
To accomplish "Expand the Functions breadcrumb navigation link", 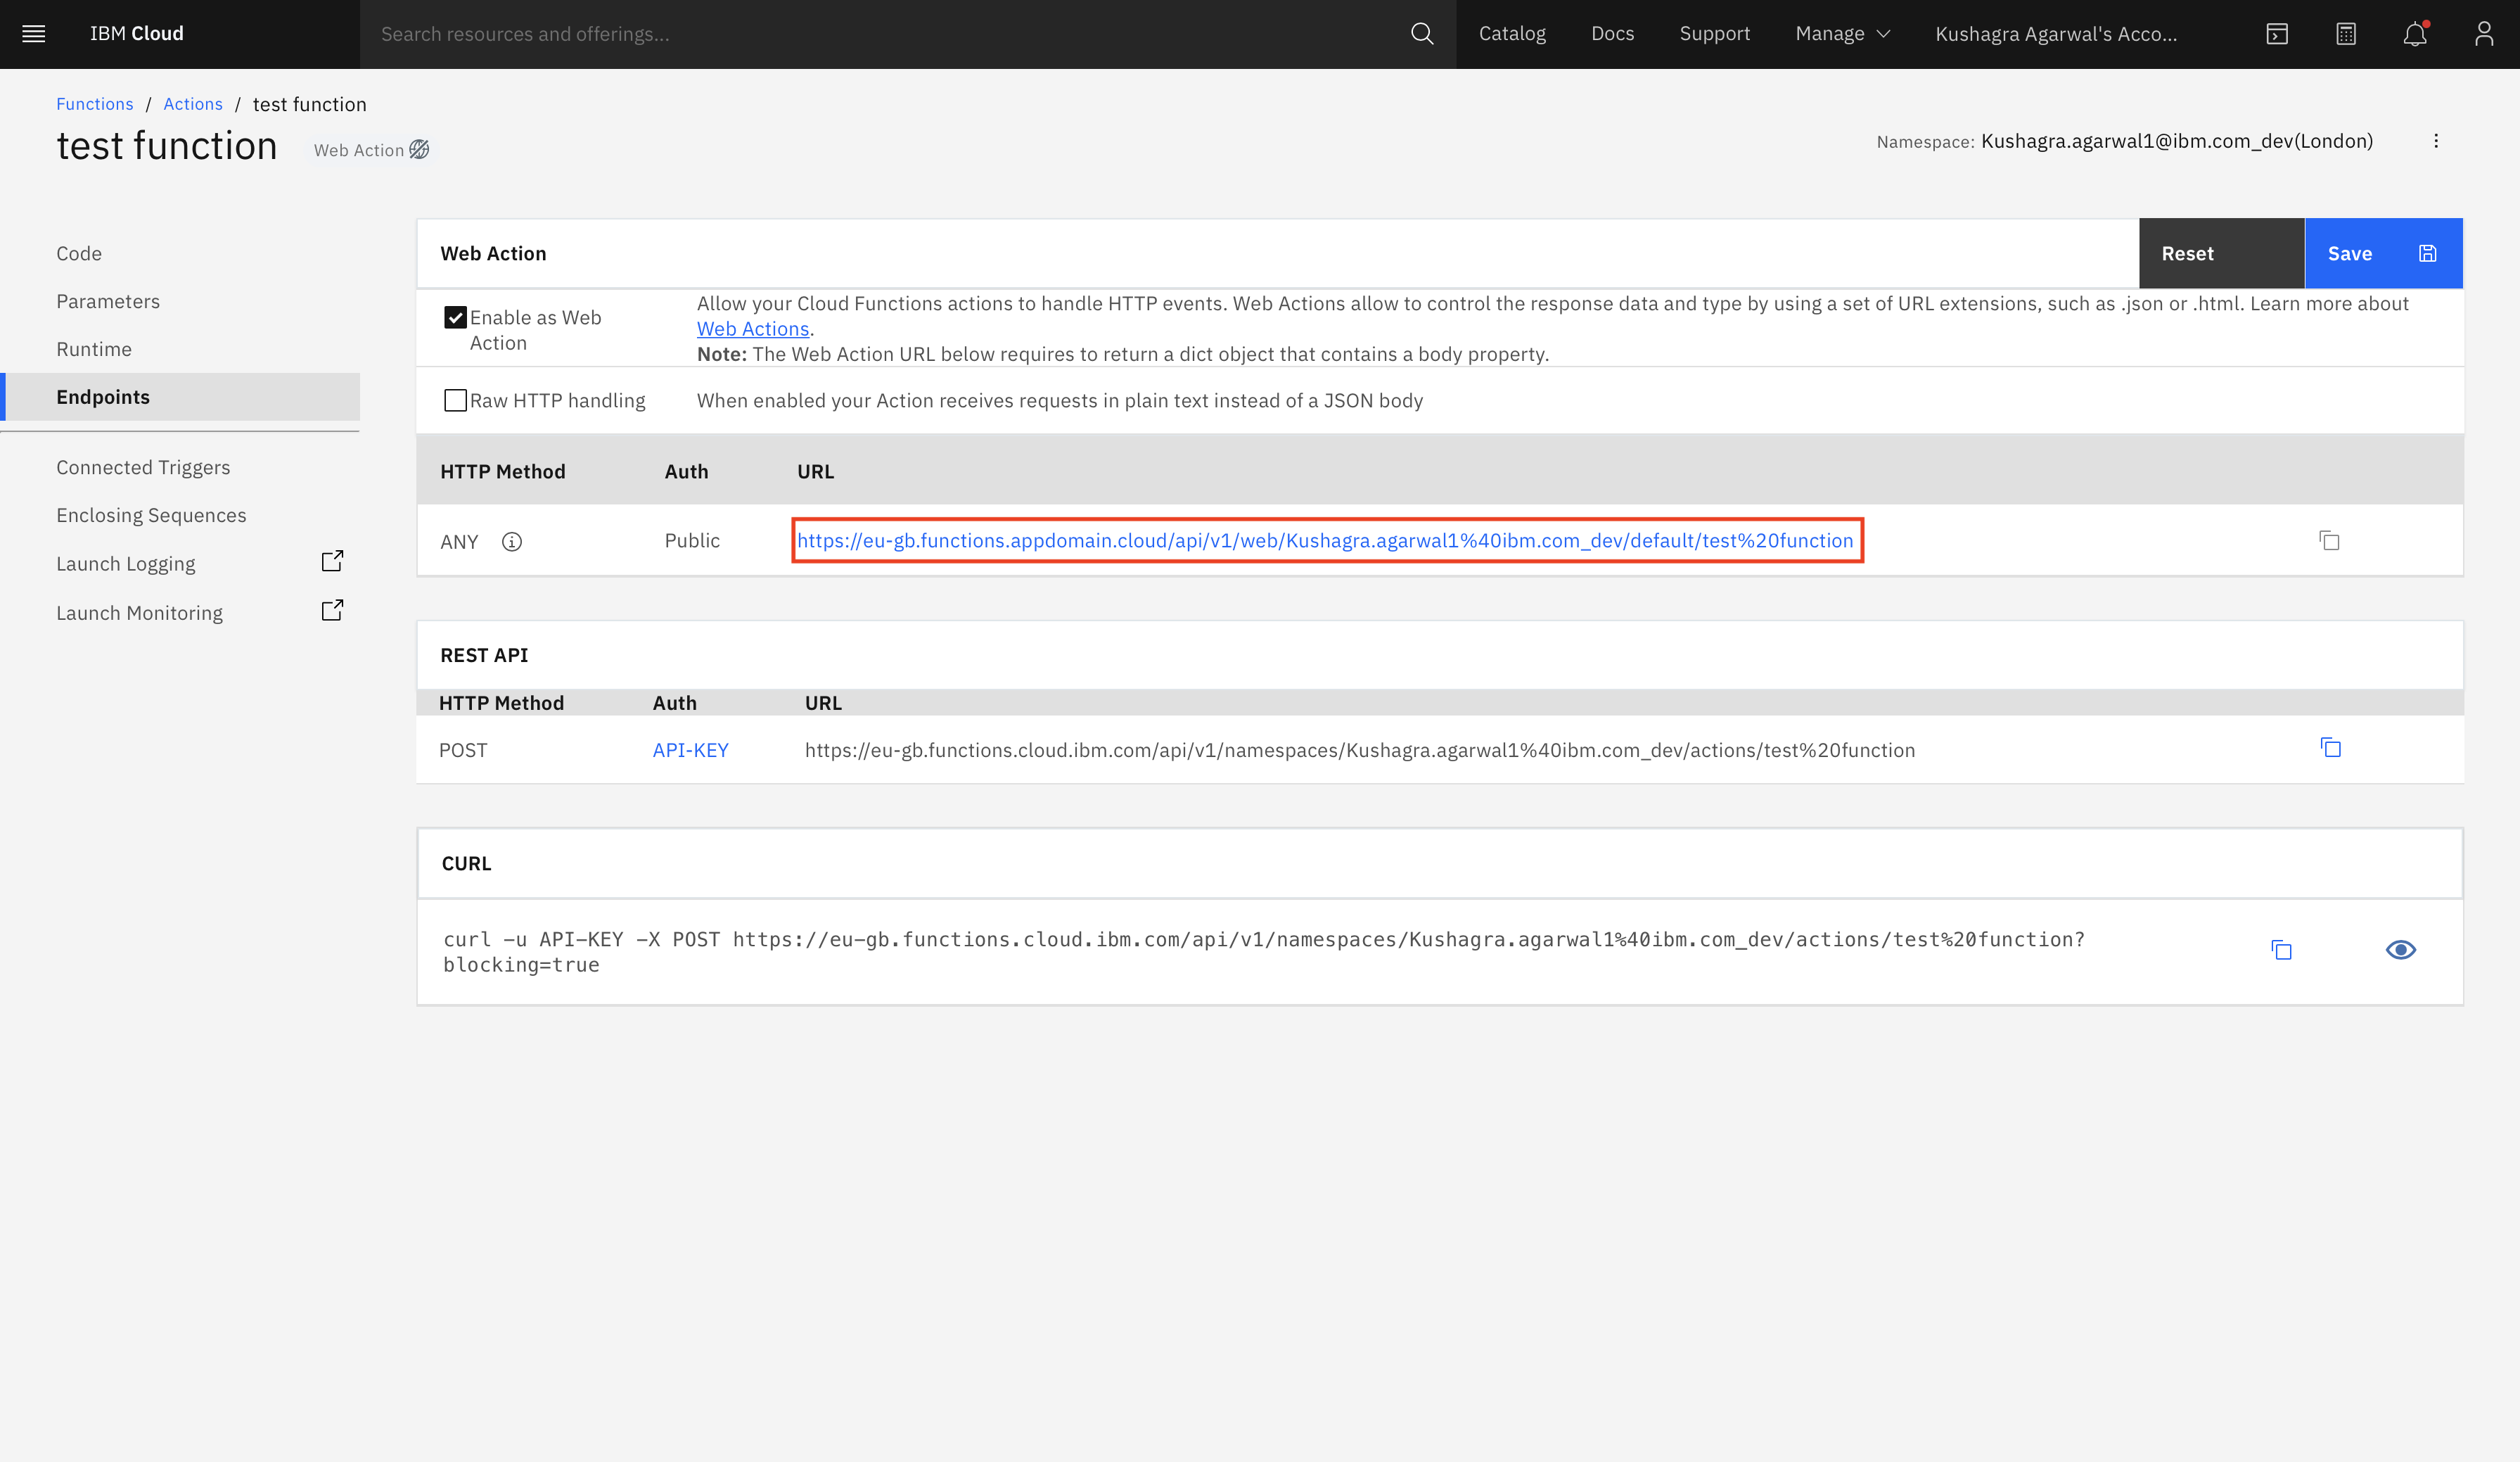I will click(94, 104).
